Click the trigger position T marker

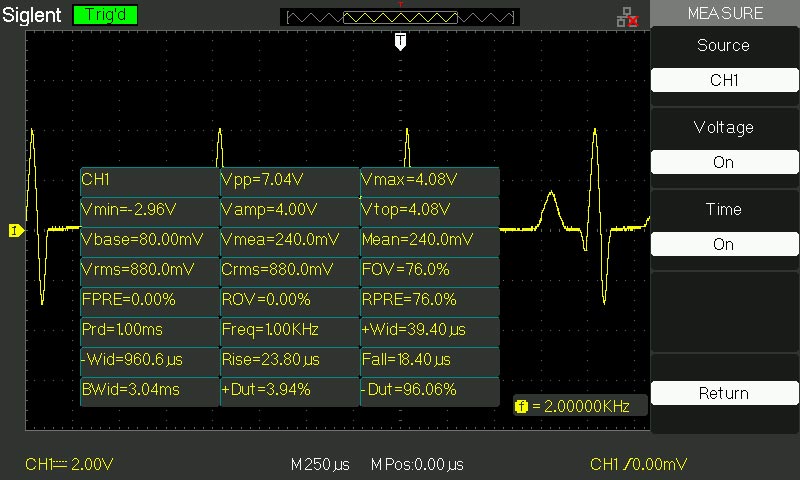pyautogui.click(x=400, y=41)
